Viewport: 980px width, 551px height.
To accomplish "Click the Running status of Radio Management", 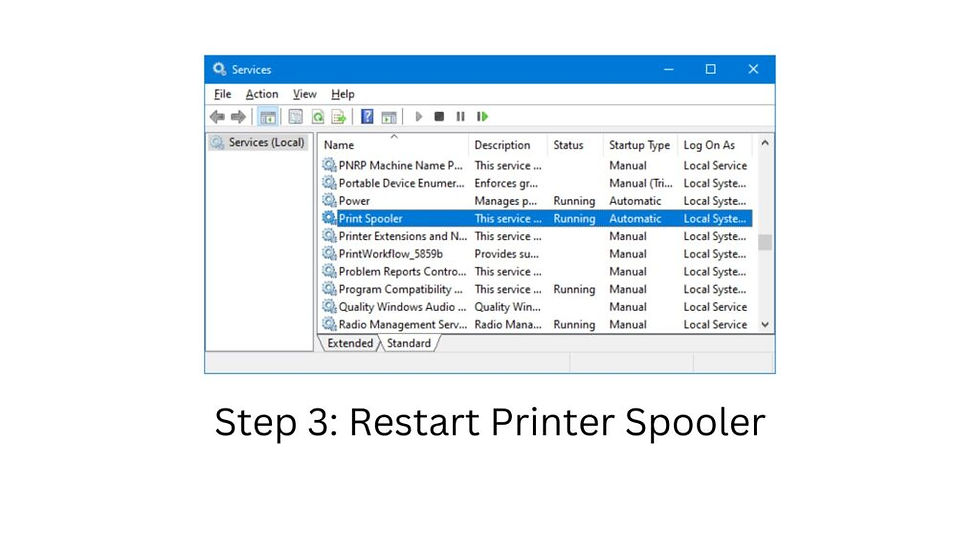I will pyautogui.click(x=574, y=325).
